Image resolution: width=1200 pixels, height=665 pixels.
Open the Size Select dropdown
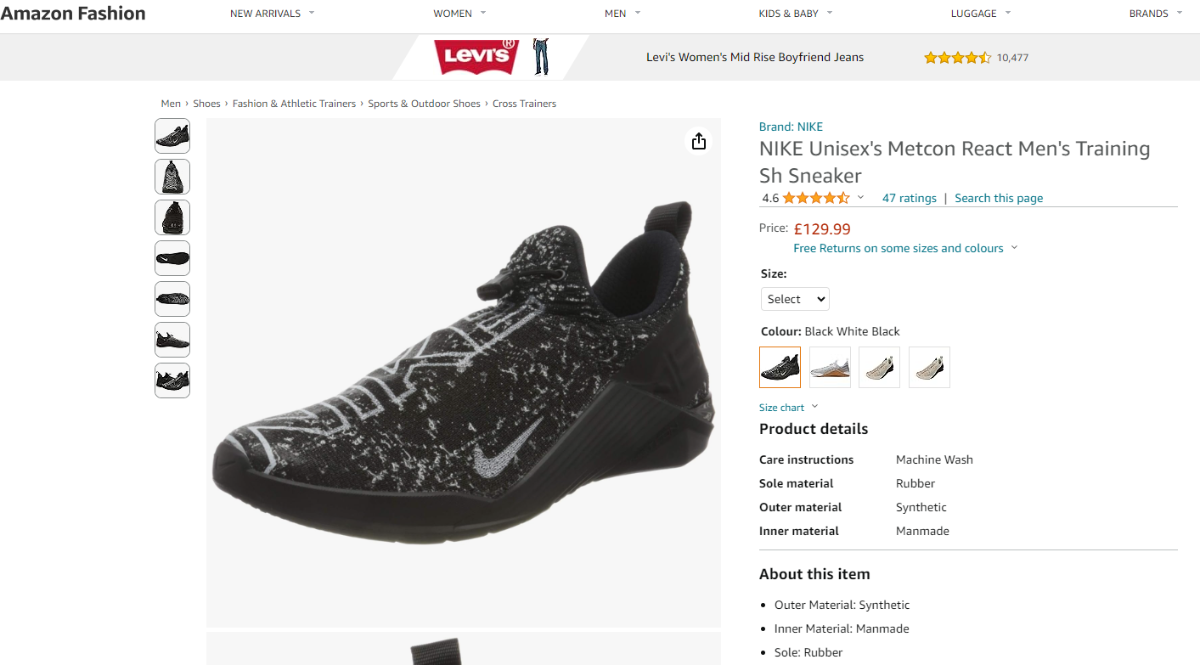[795, 299]
